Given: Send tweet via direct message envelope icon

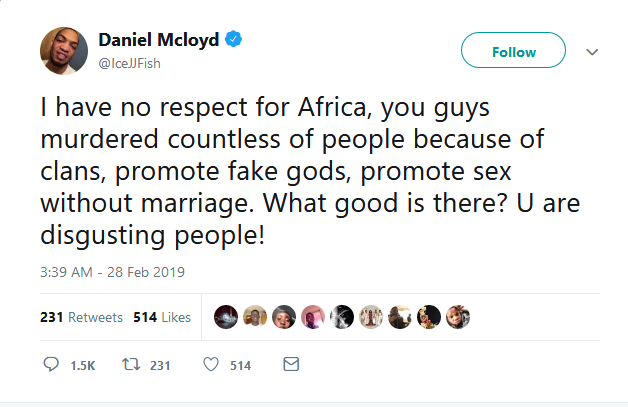Looking at the screenshot, I should (291, 365).
